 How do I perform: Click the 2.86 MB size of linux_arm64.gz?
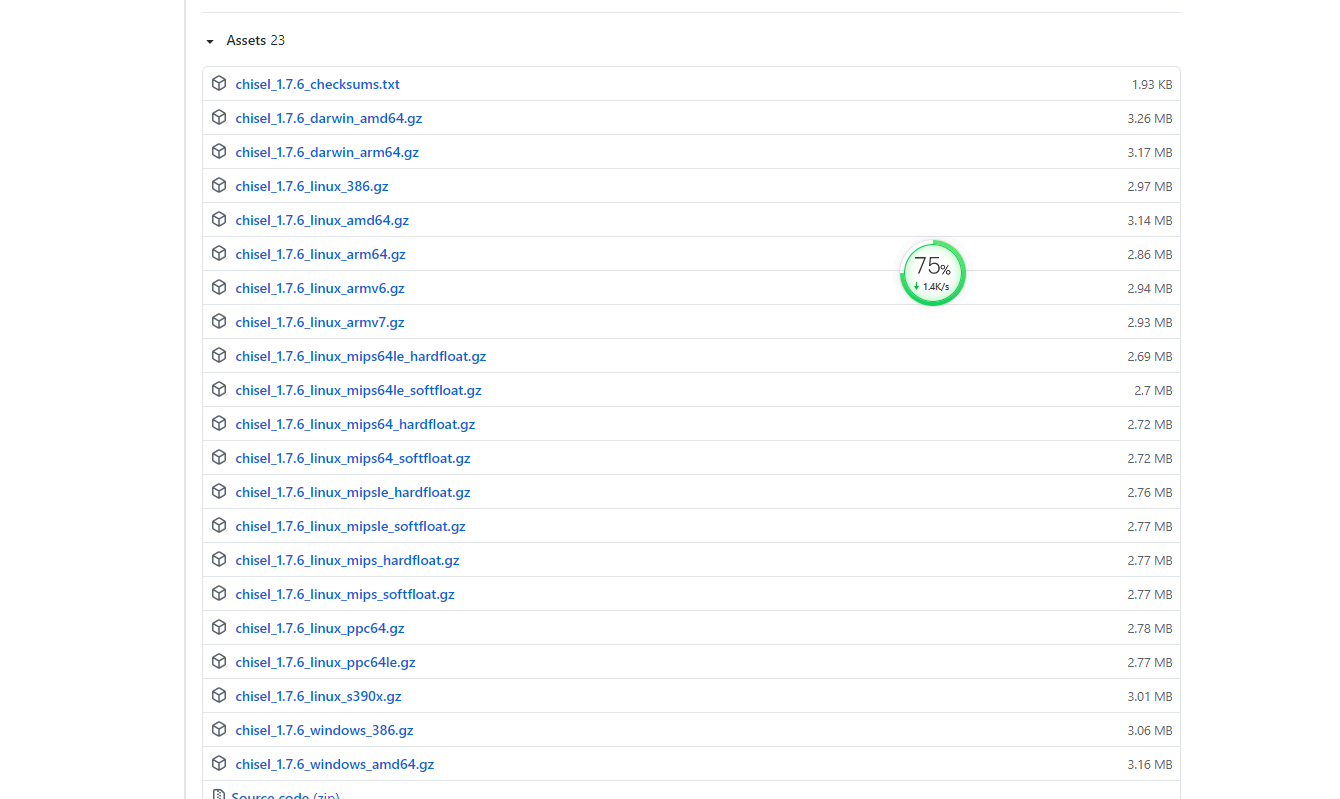tap(1150, 255)
